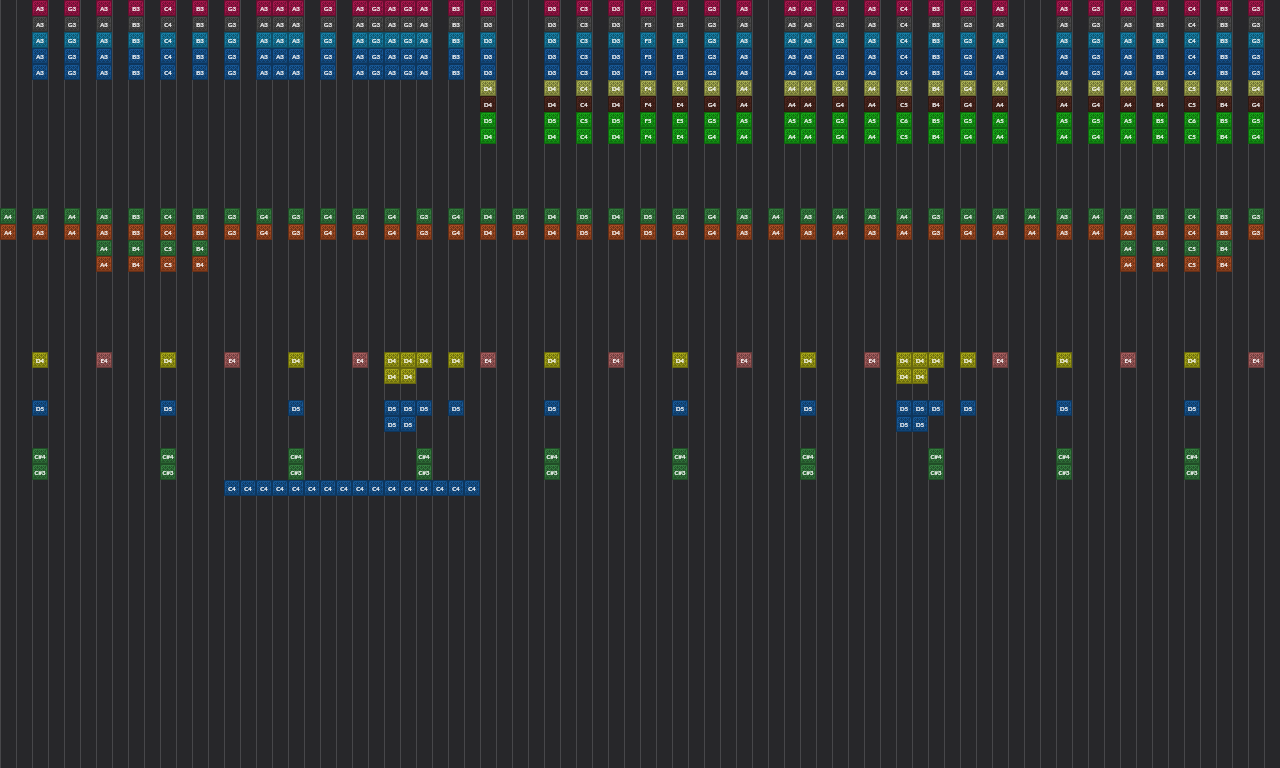The image size is (1280, 768).
Task: Select the last C4 in the bottom blue row
Action: click(472, 488)
